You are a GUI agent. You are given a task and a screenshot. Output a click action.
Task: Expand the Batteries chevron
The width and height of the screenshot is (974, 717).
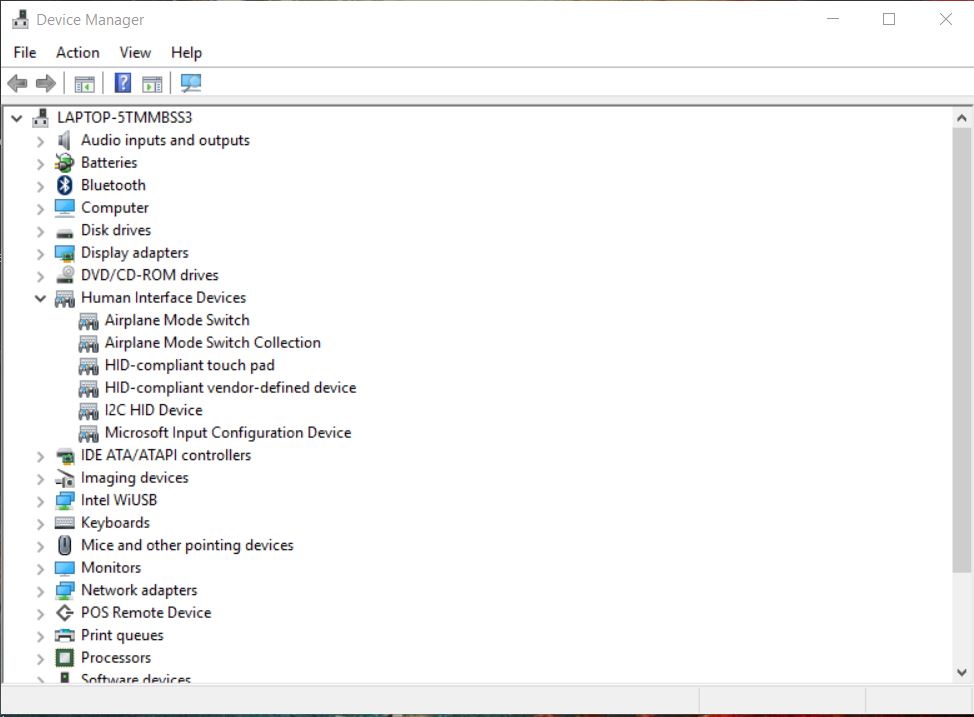(40, 164)
